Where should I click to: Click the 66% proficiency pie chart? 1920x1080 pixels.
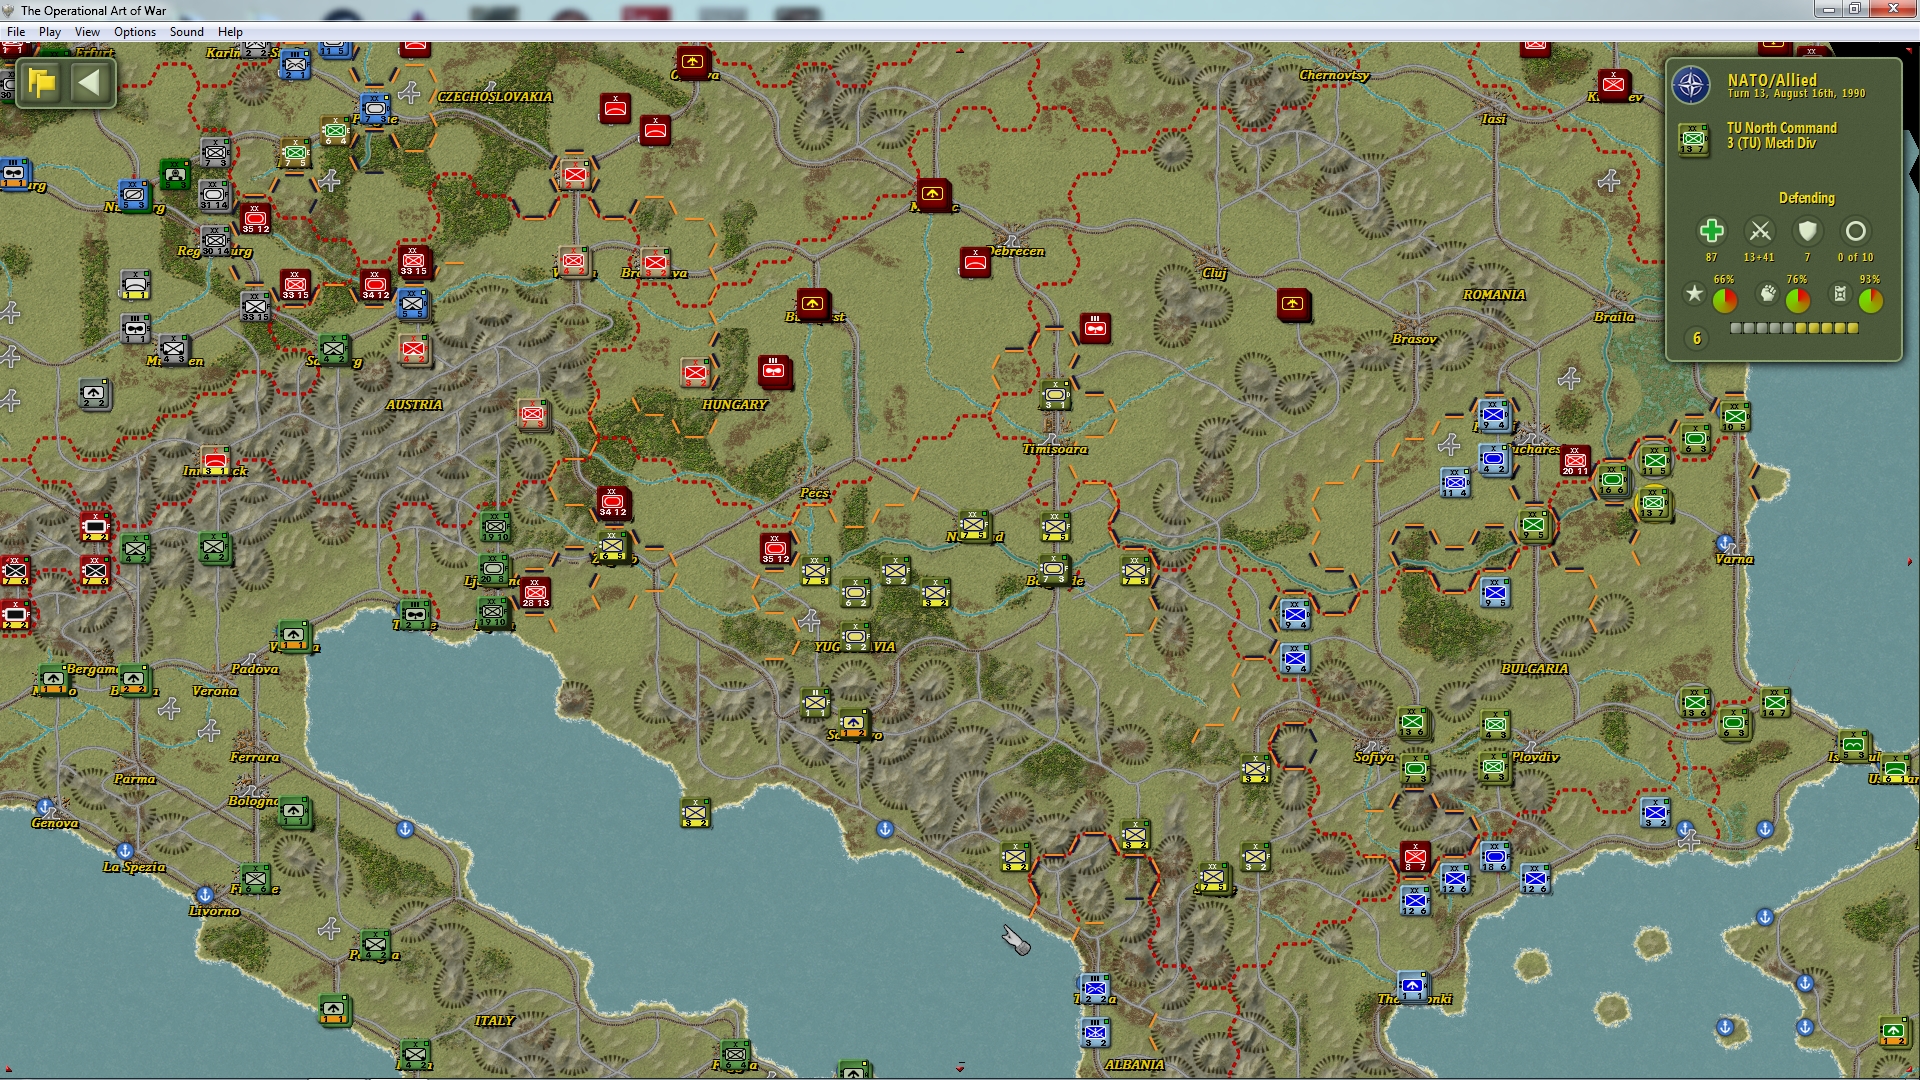pyautogui.click(x=1725, y=300)
